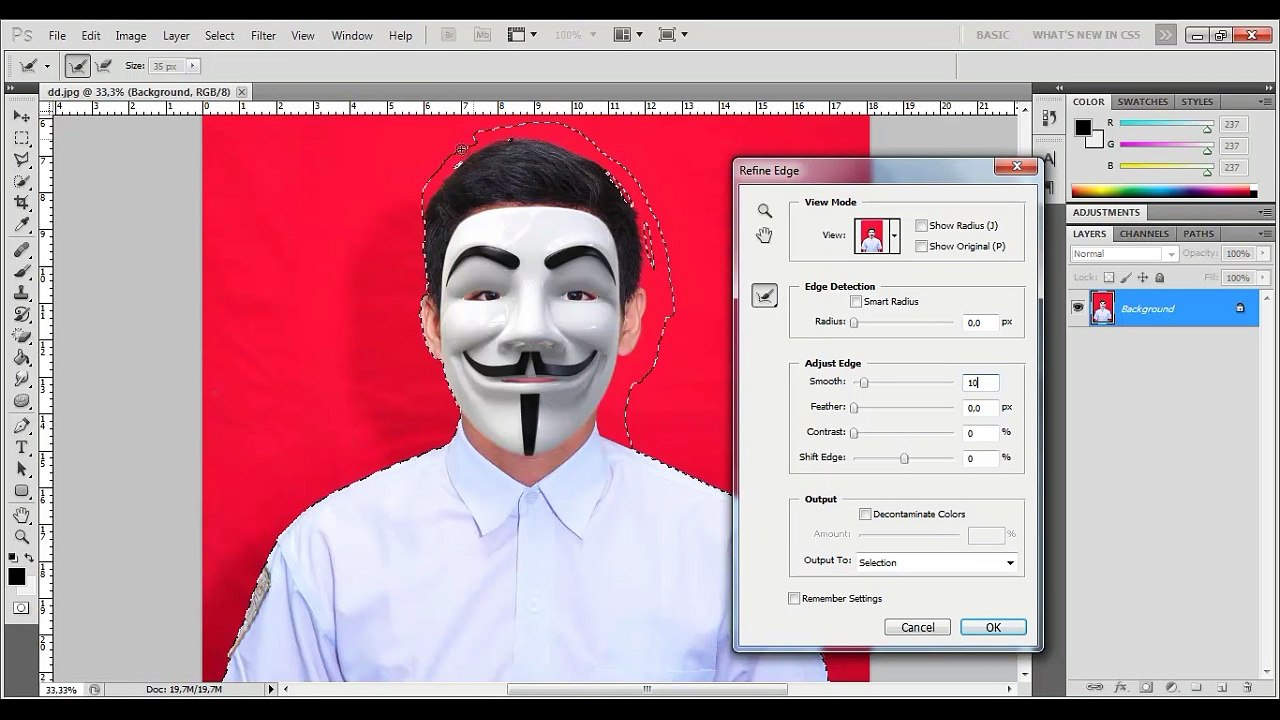Select the Clone Stamp tool
The image size is (1280, 720).
21,293
